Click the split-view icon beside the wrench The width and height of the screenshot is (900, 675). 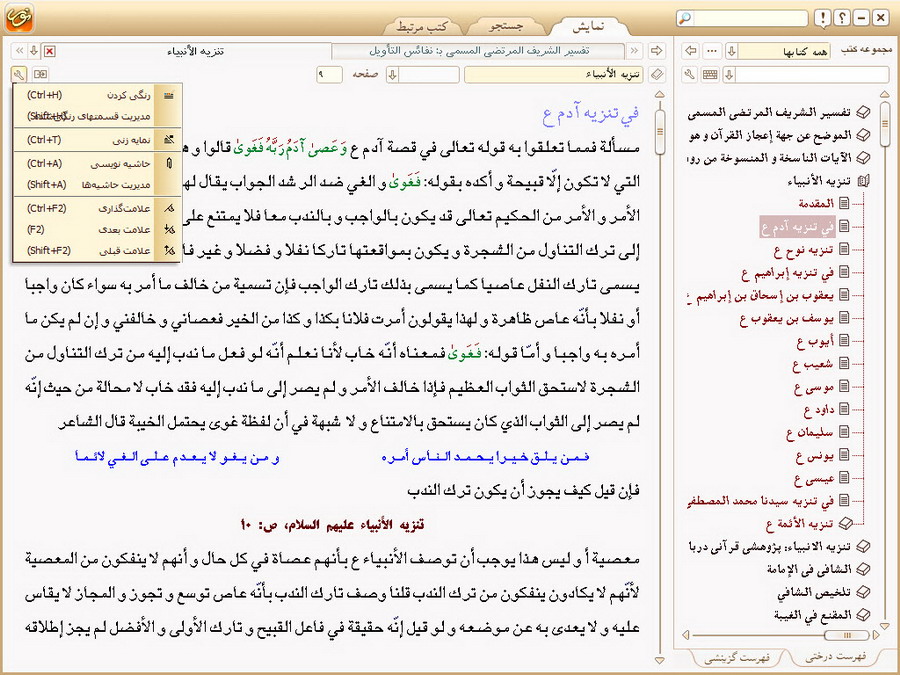click(40, 74)
